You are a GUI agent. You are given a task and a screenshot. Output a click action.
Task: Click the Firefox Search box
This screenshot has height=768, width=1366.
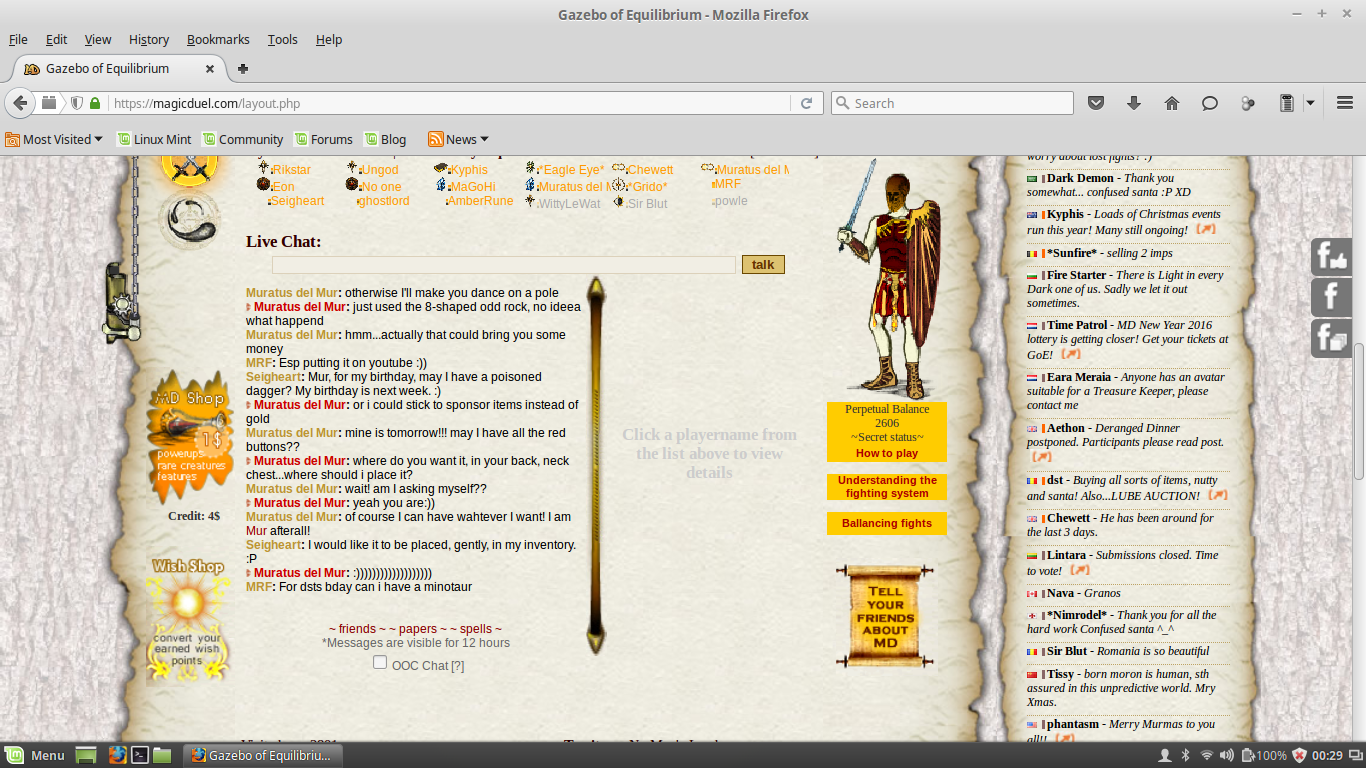(952, 103)
